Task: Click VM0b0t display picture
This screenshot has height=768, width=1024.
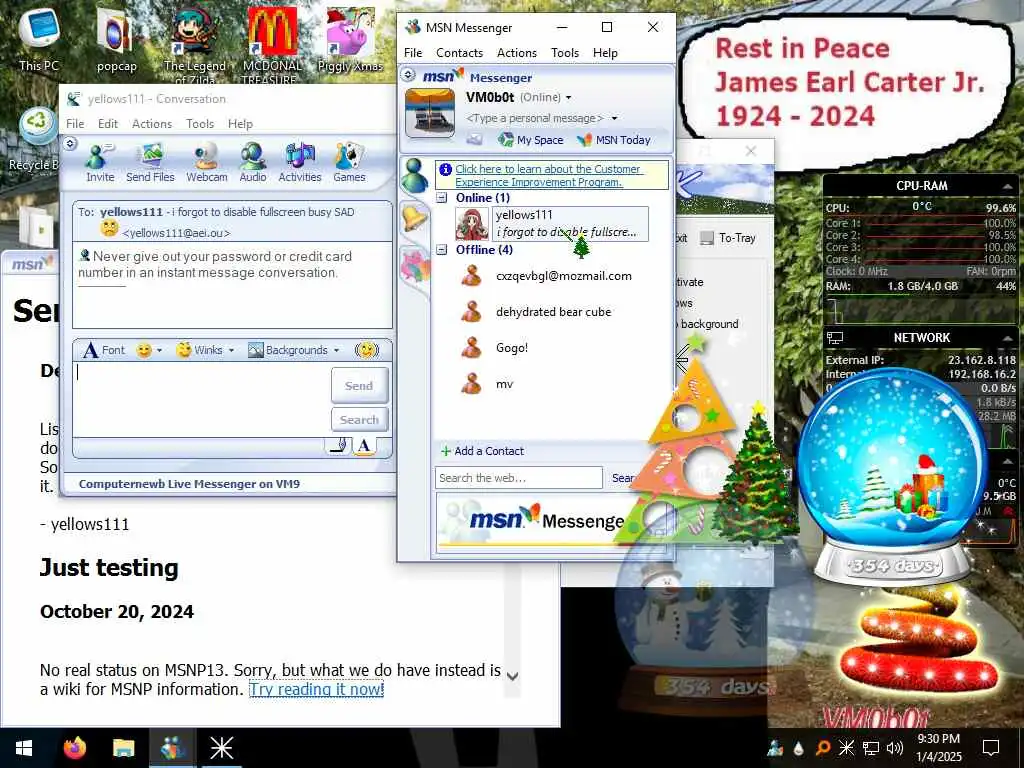Action: (430, 113)
